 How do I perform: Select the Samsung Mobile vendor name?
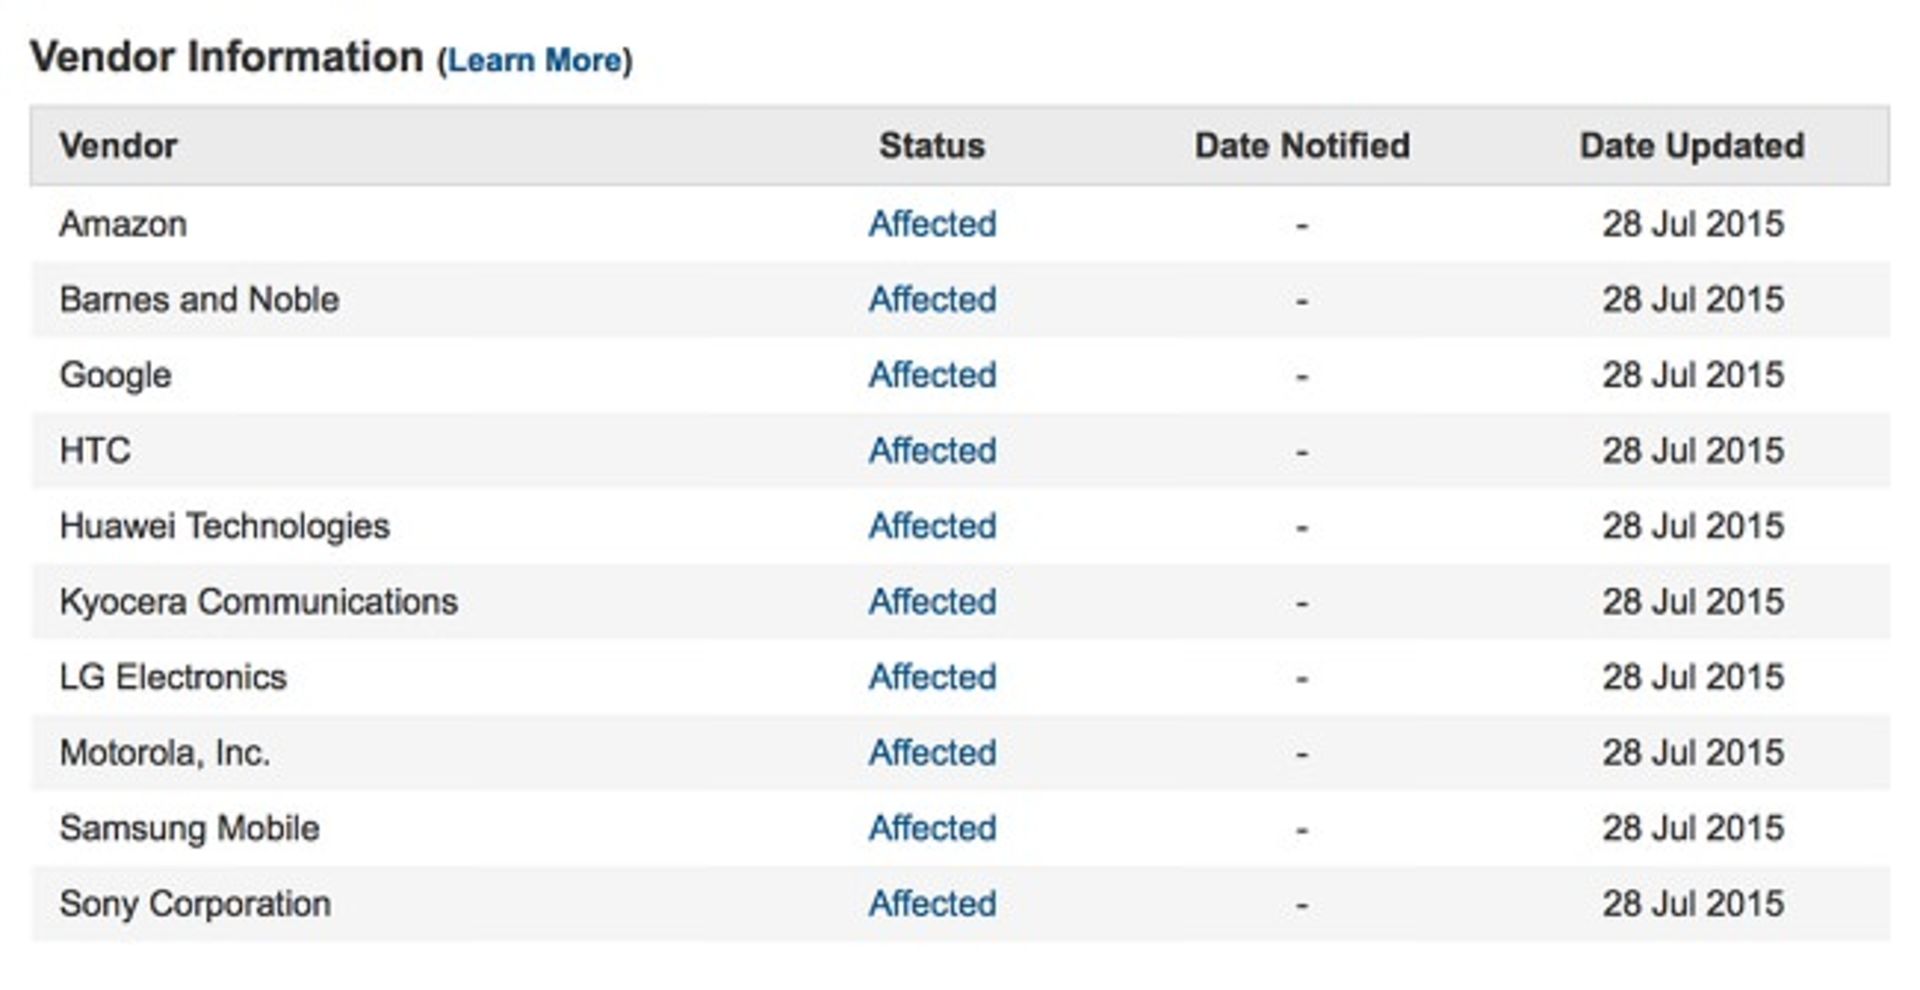point(189,828)
